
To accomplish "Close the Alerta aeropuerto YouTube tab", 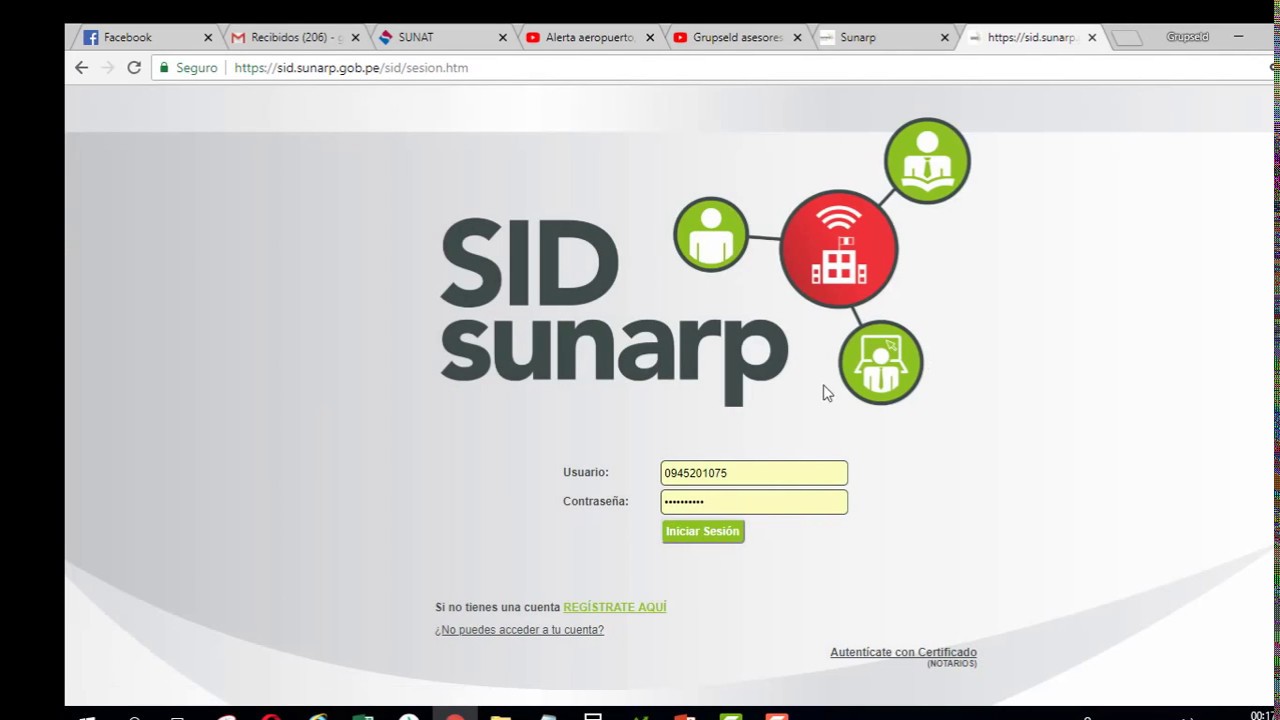I will click(650, 38).
